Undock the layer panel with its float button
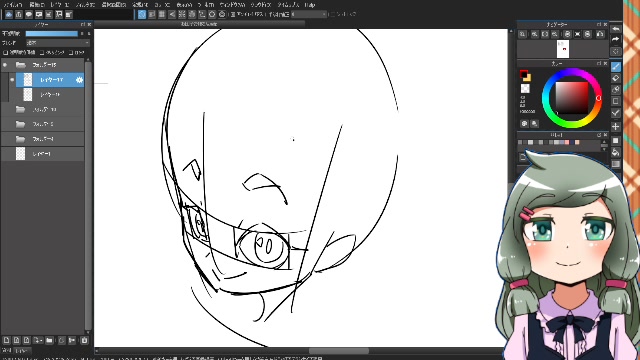This screenshot has height=360, width=640. tap(83, 24)
